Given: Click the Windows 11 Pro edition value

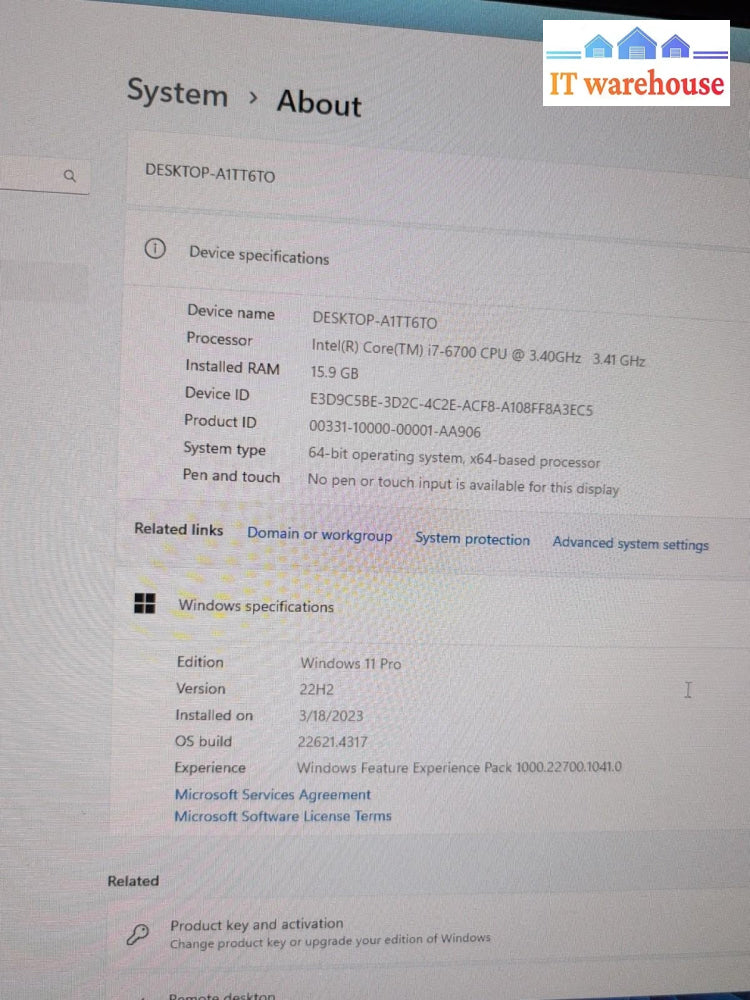Looking at the screenshot, I should [351, 664].
